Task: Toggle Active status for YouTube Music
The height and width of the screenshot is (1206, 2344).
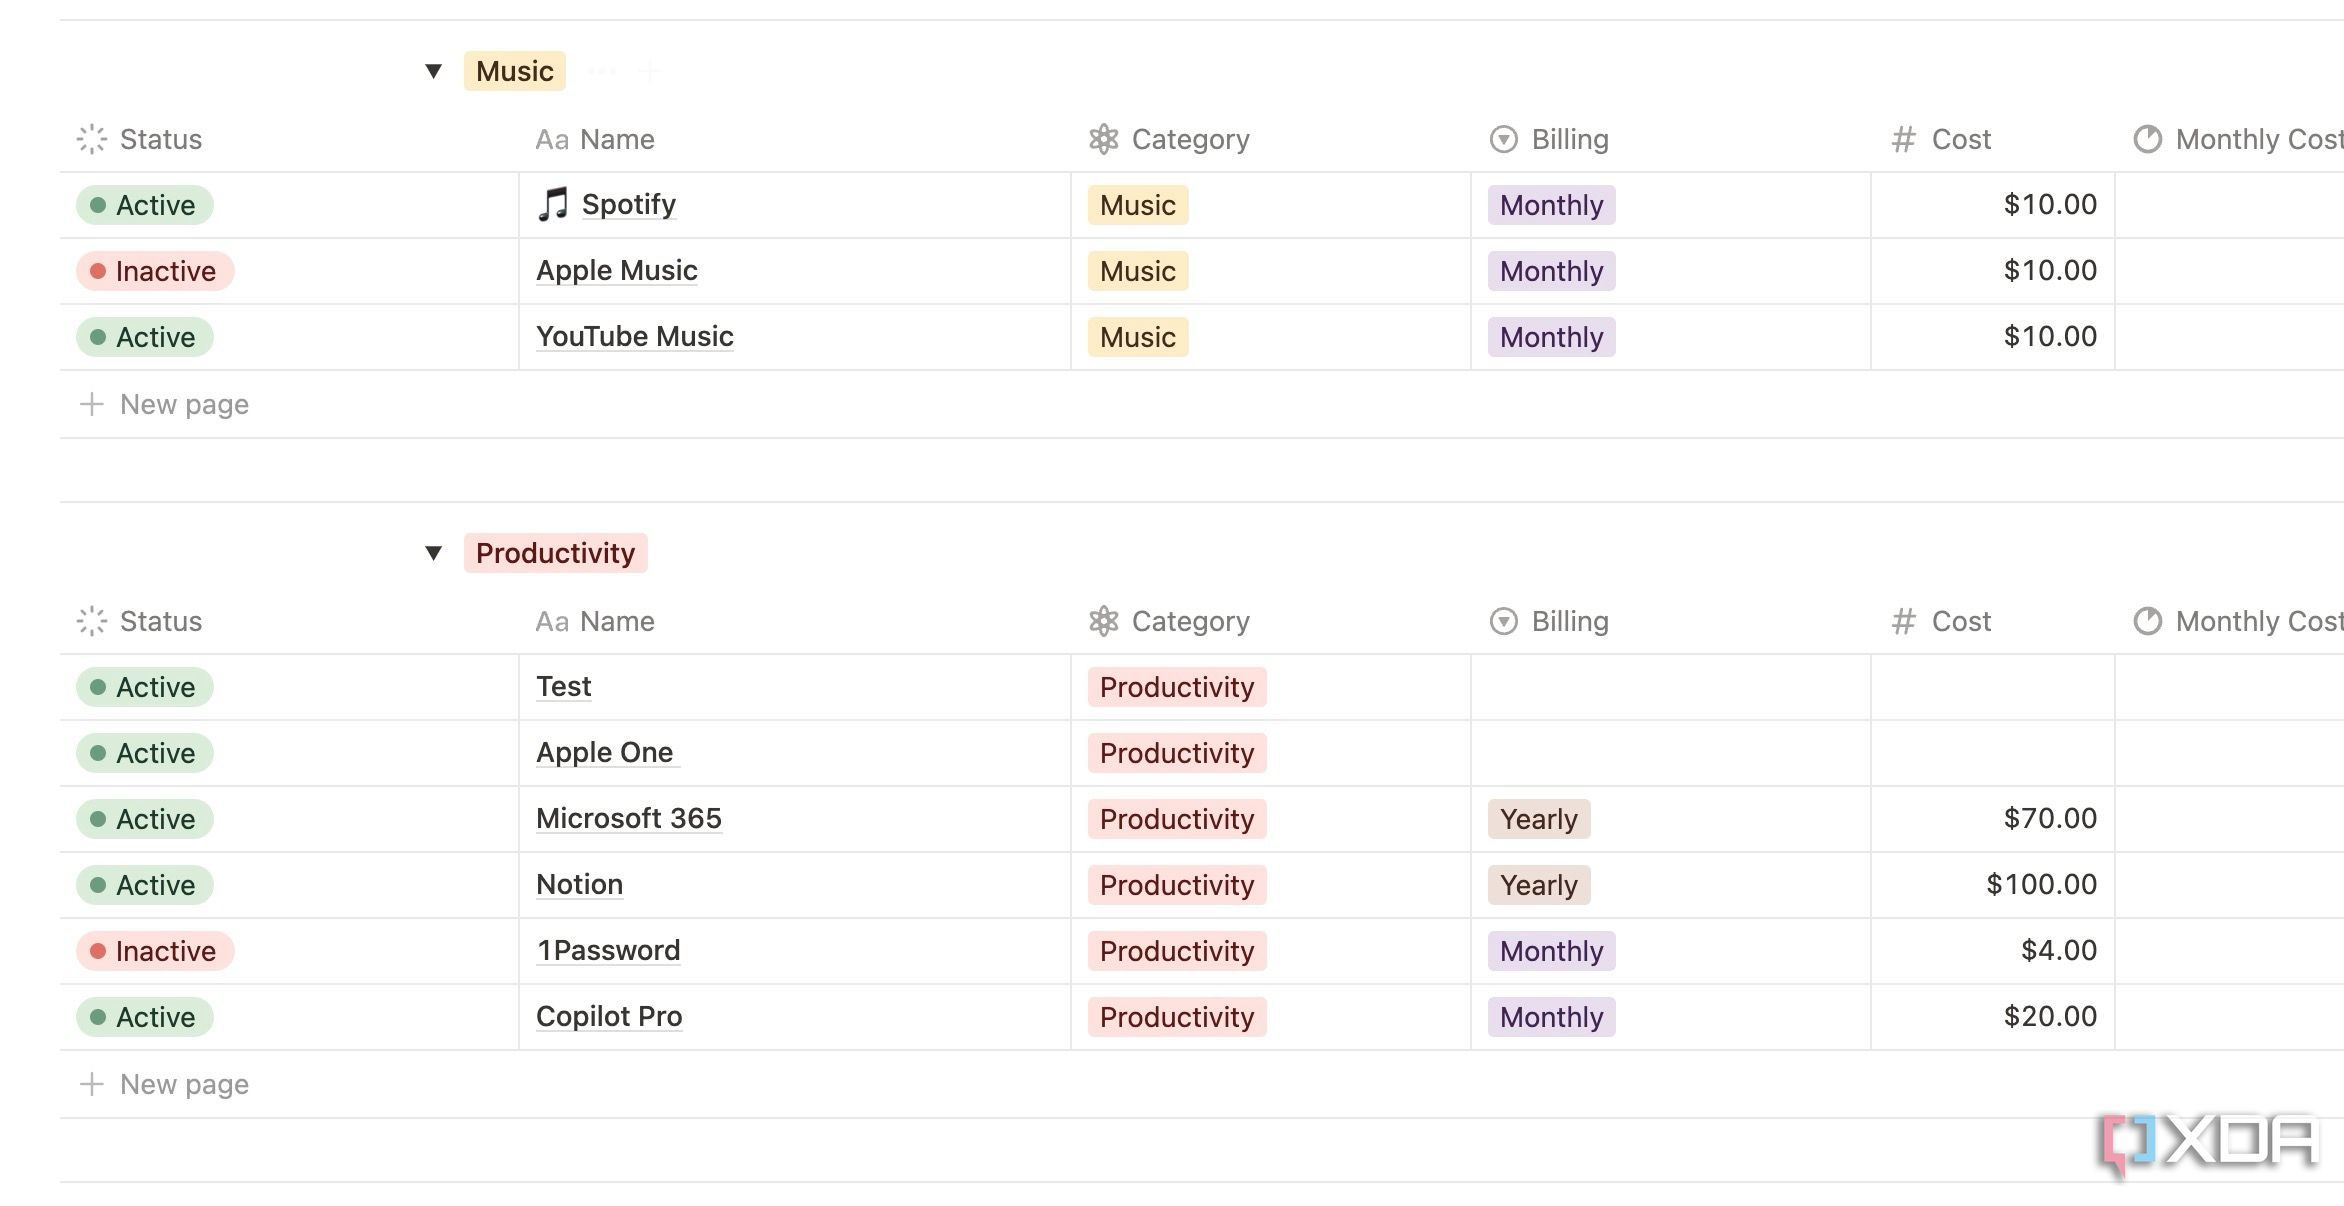Action: (148, 335)
